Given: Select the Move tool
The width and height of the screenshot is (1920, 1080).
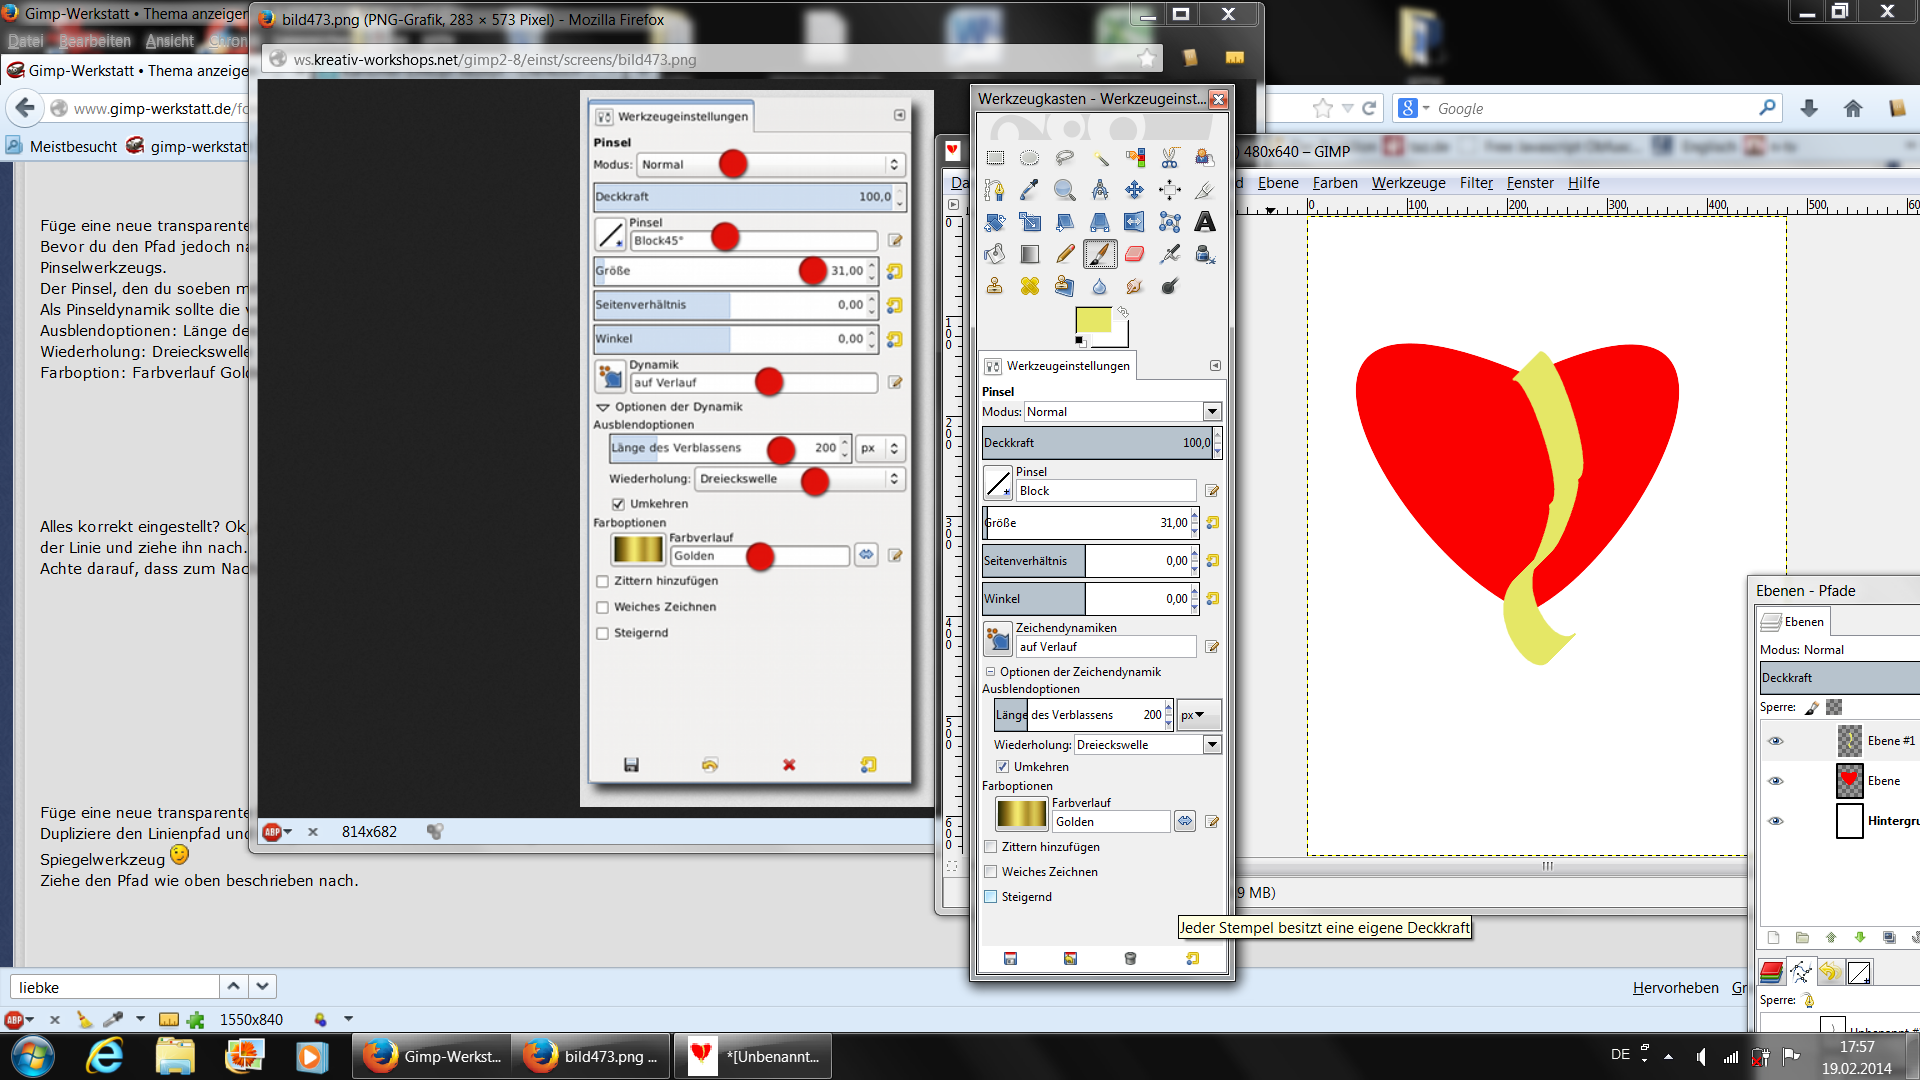Looking at the screenshot, I should [x=1134, y=190].
